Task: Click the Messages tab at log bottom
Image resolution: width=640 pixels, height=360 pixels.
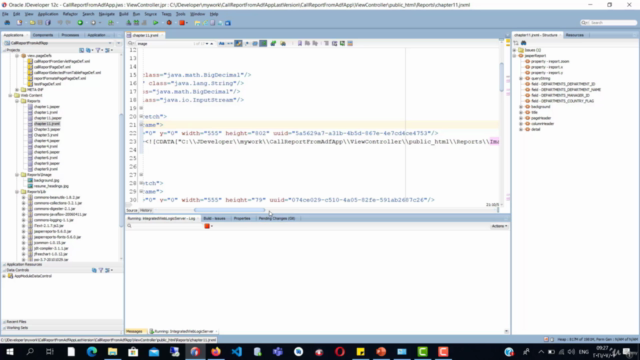Action: 134,331
